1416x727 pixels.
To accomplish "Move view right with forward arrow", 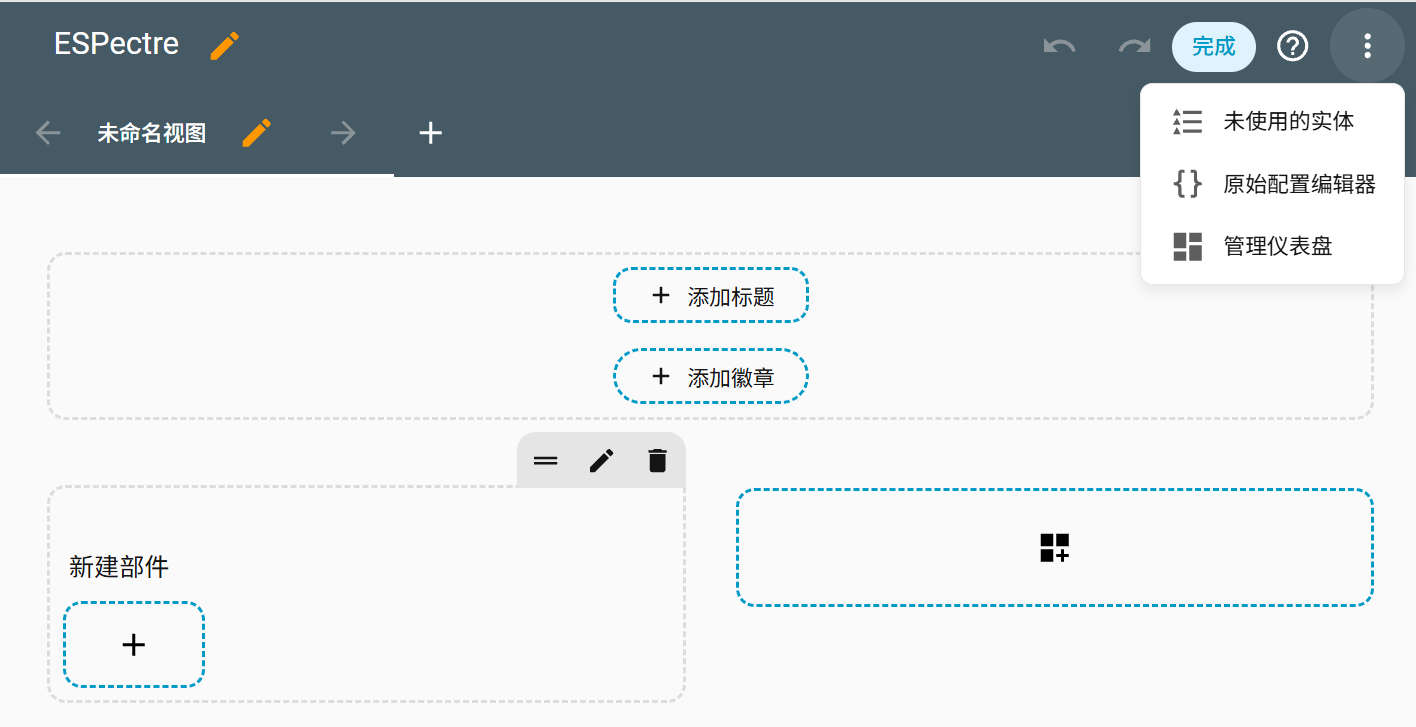I will point(343,133).
